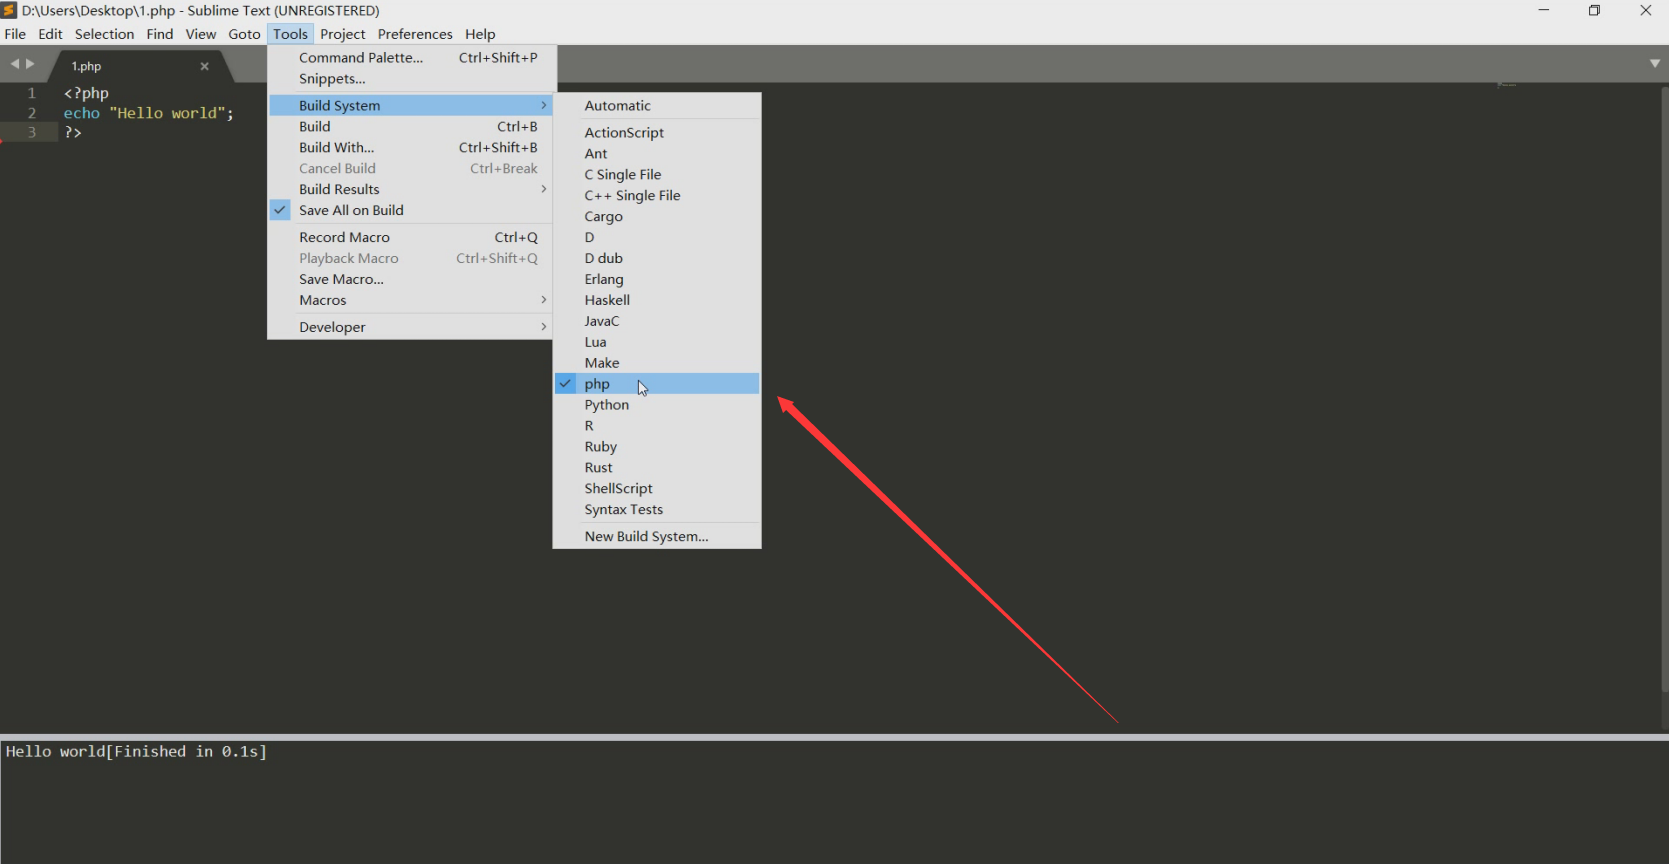Select the checked php build system
This screenshot has height=864, width=1669.
click(657, 384)
